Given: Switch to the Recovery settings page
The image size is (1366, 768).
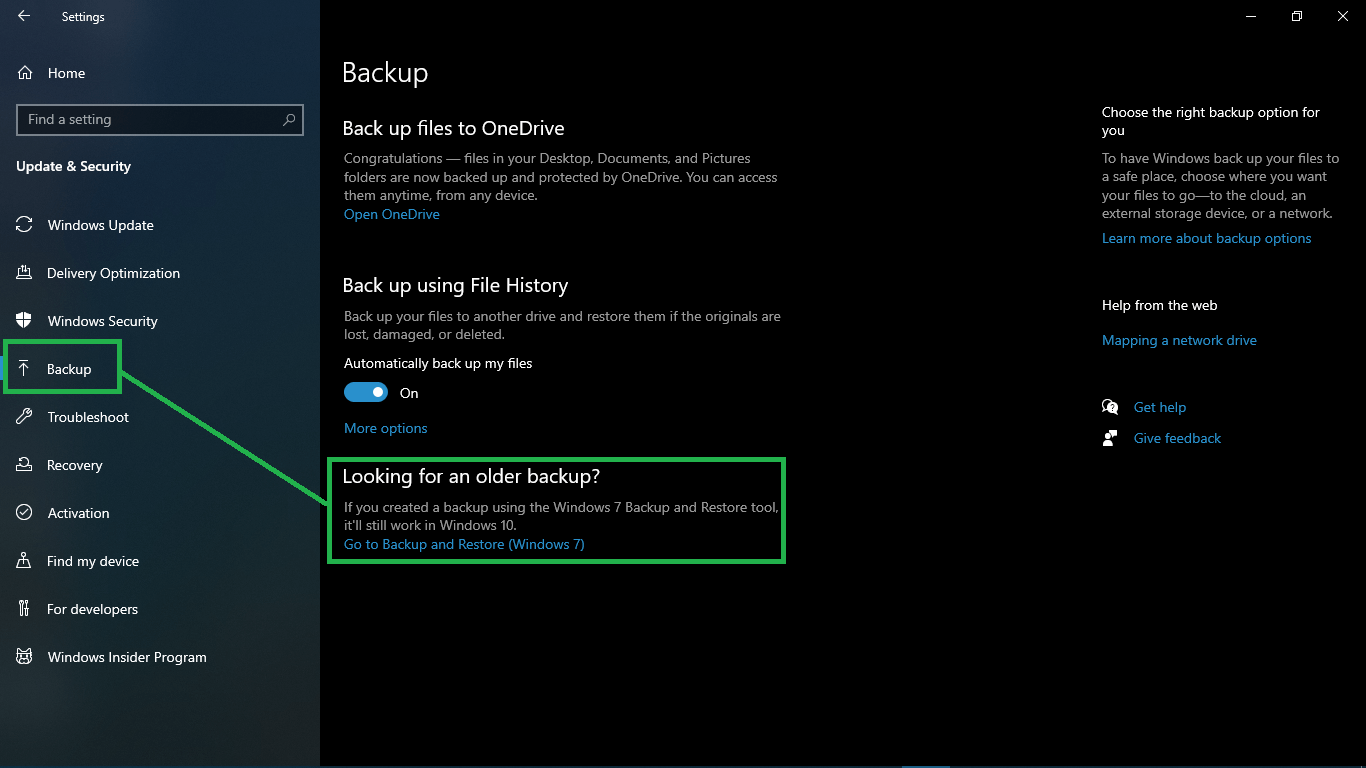Looking at the screenshot, I should pyautogui.click(x=75, y=464).
